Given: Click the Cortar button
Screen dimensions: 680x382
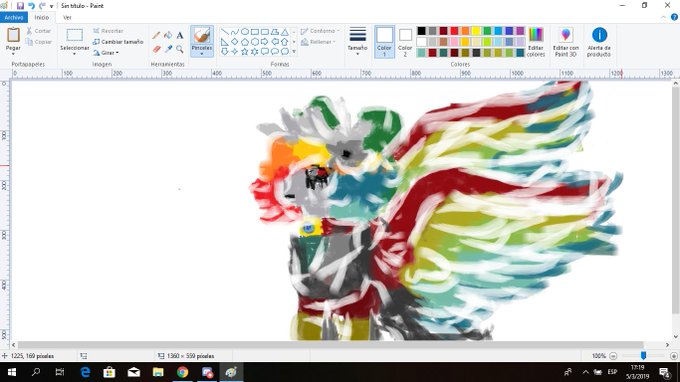Looking at the screenshot, I should click(x=38, y=31).
